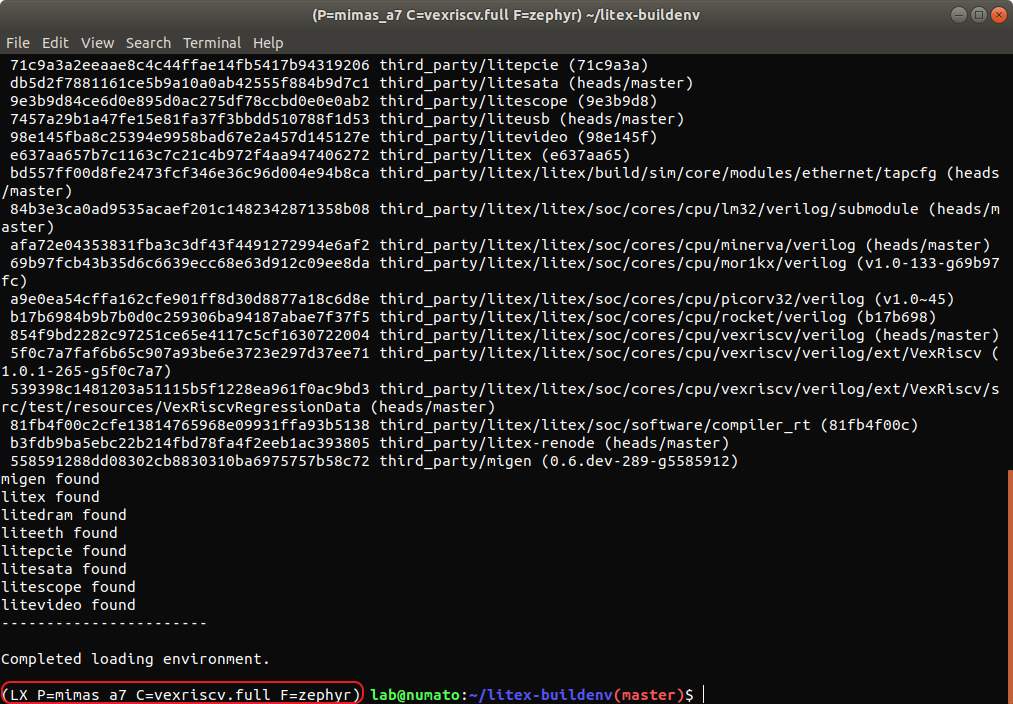Click the command prompt cursor after the $
Image resolution: width=1013 pixels, height=704 pixels.
point(704,694)
